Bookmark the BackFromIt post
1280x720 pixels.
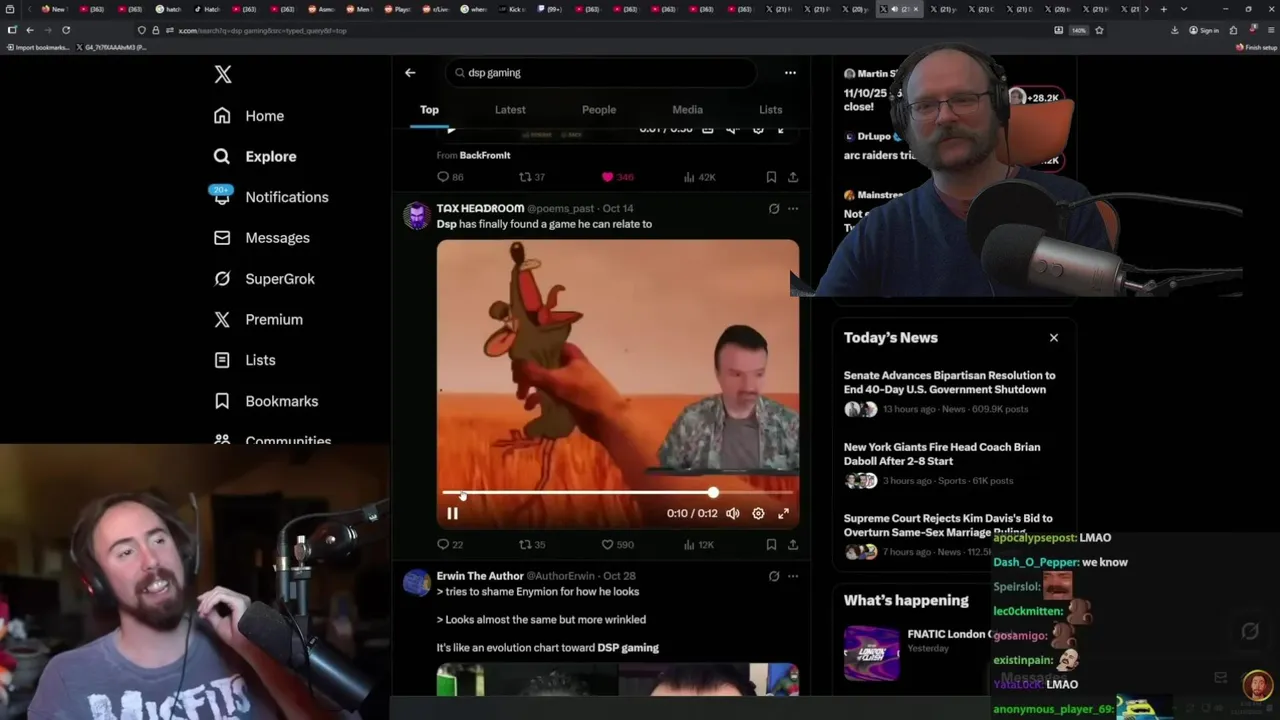point(771,177)
